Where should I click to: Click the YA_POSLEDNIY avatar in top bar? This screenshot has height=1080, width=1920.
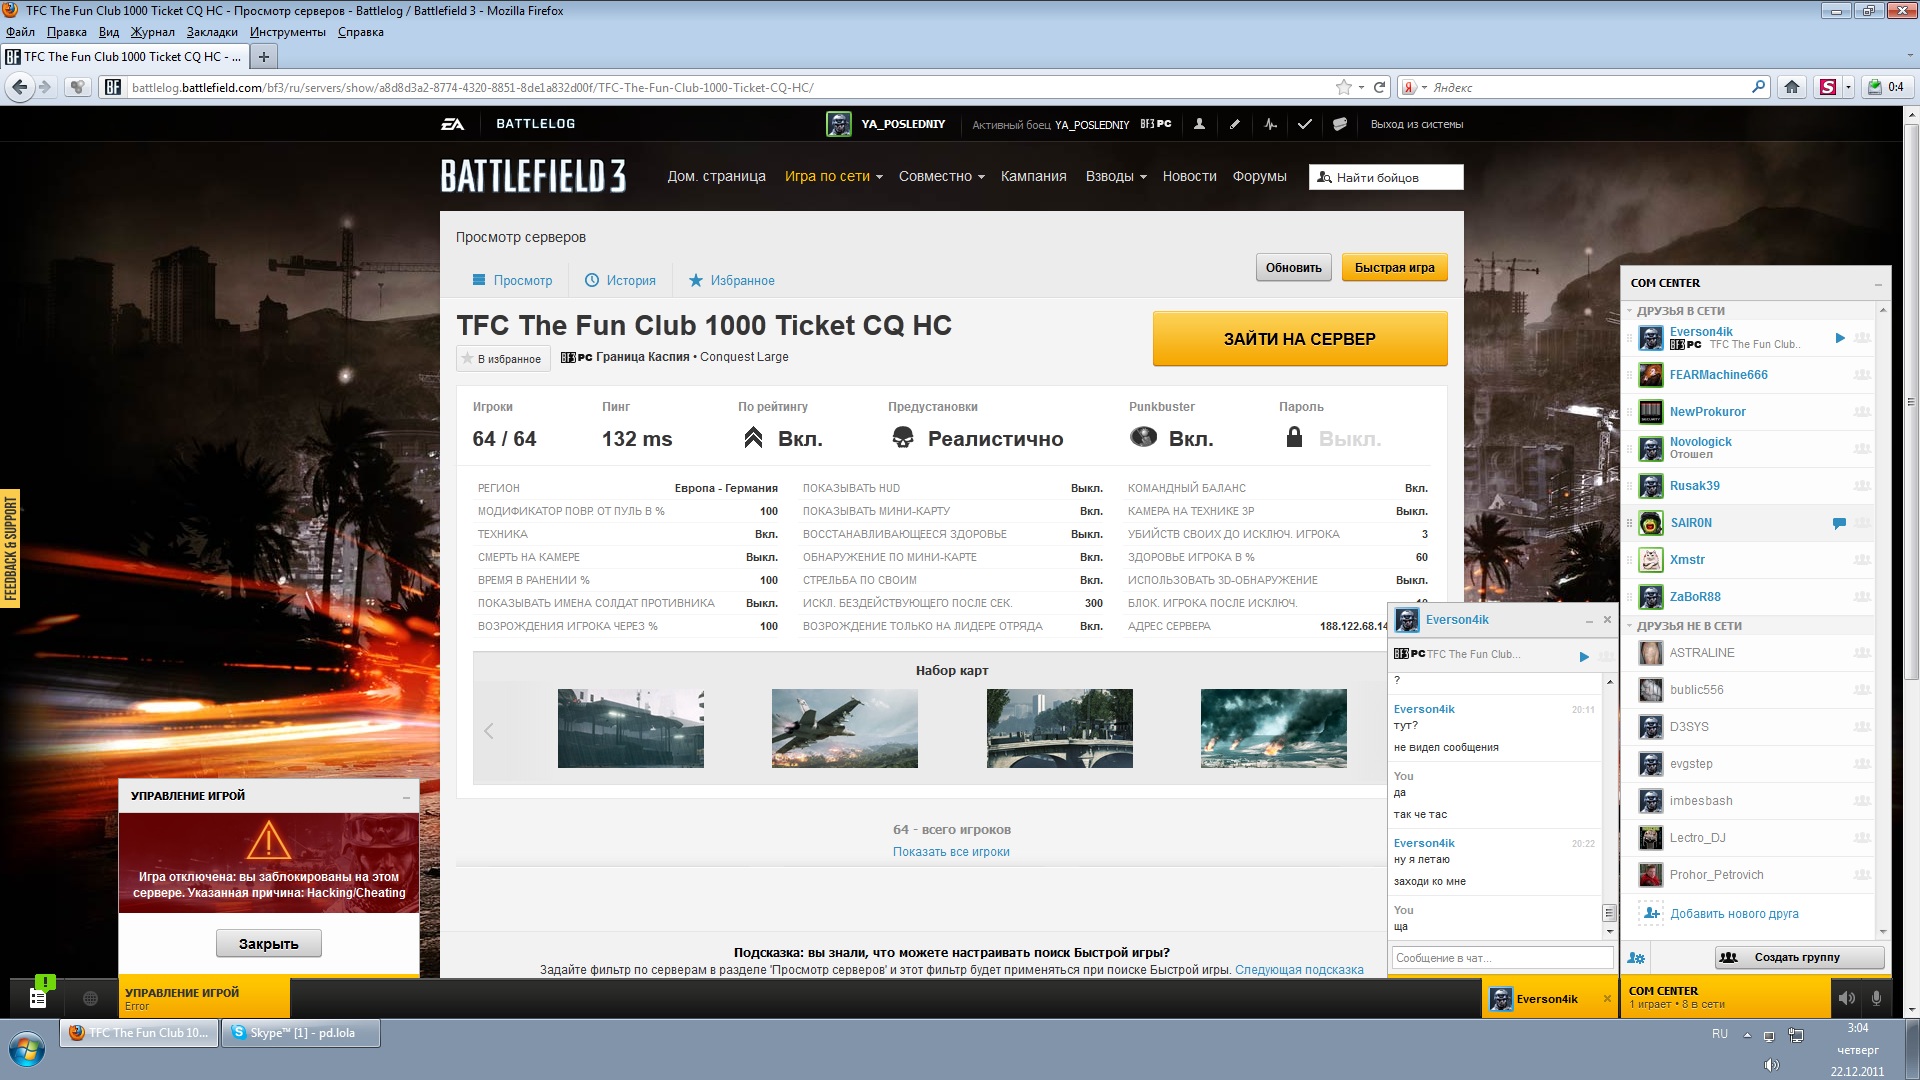coord(838,124)
